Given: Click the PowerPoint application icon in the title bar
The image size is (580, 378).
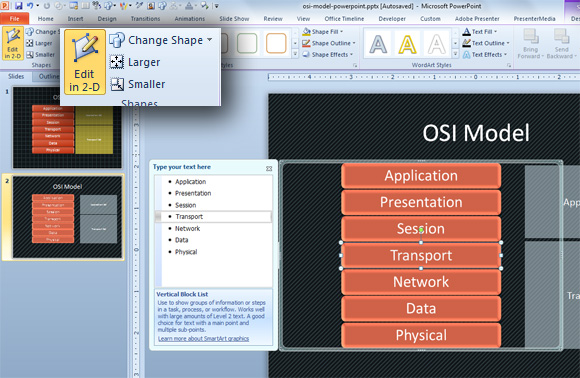Looking at the screenshot, I should coord(5,6).
